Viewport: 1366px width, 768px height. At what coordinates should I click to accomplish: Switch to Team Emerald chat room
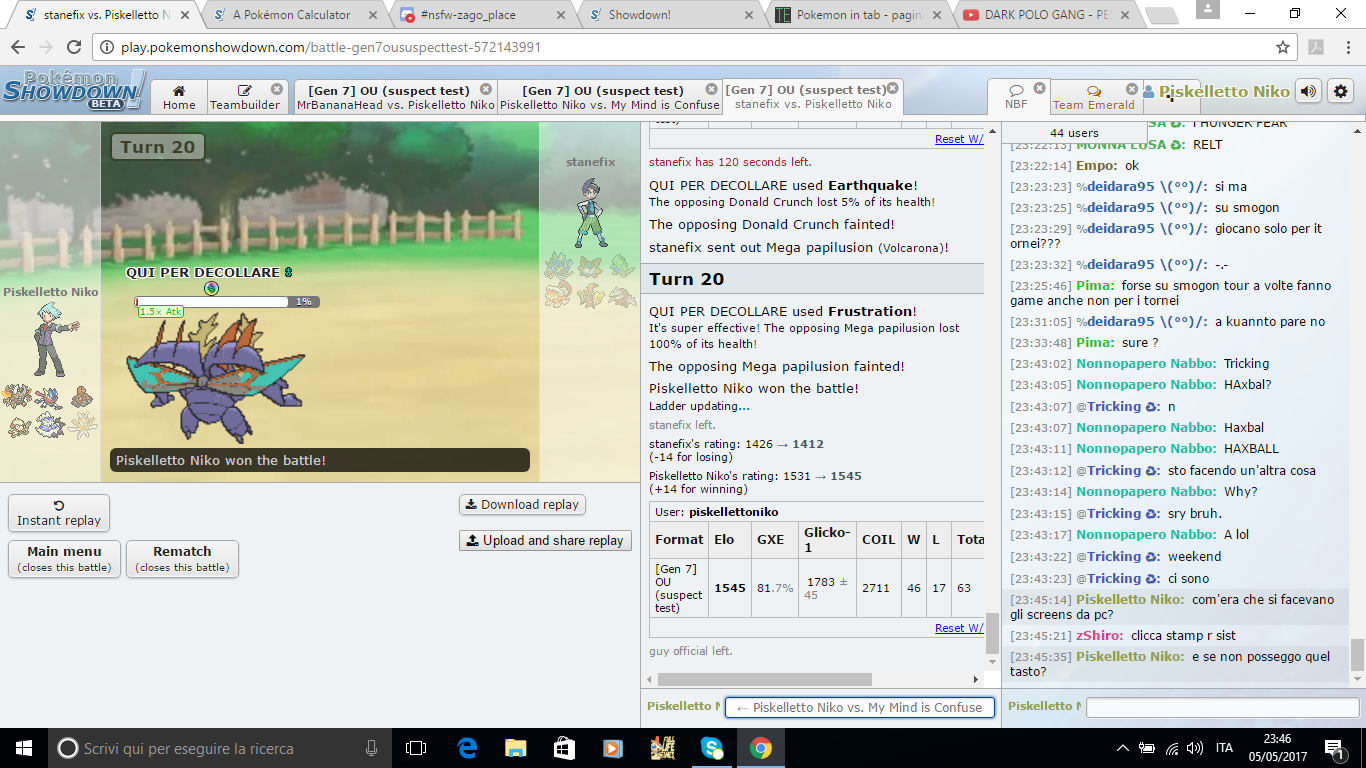1093,97
